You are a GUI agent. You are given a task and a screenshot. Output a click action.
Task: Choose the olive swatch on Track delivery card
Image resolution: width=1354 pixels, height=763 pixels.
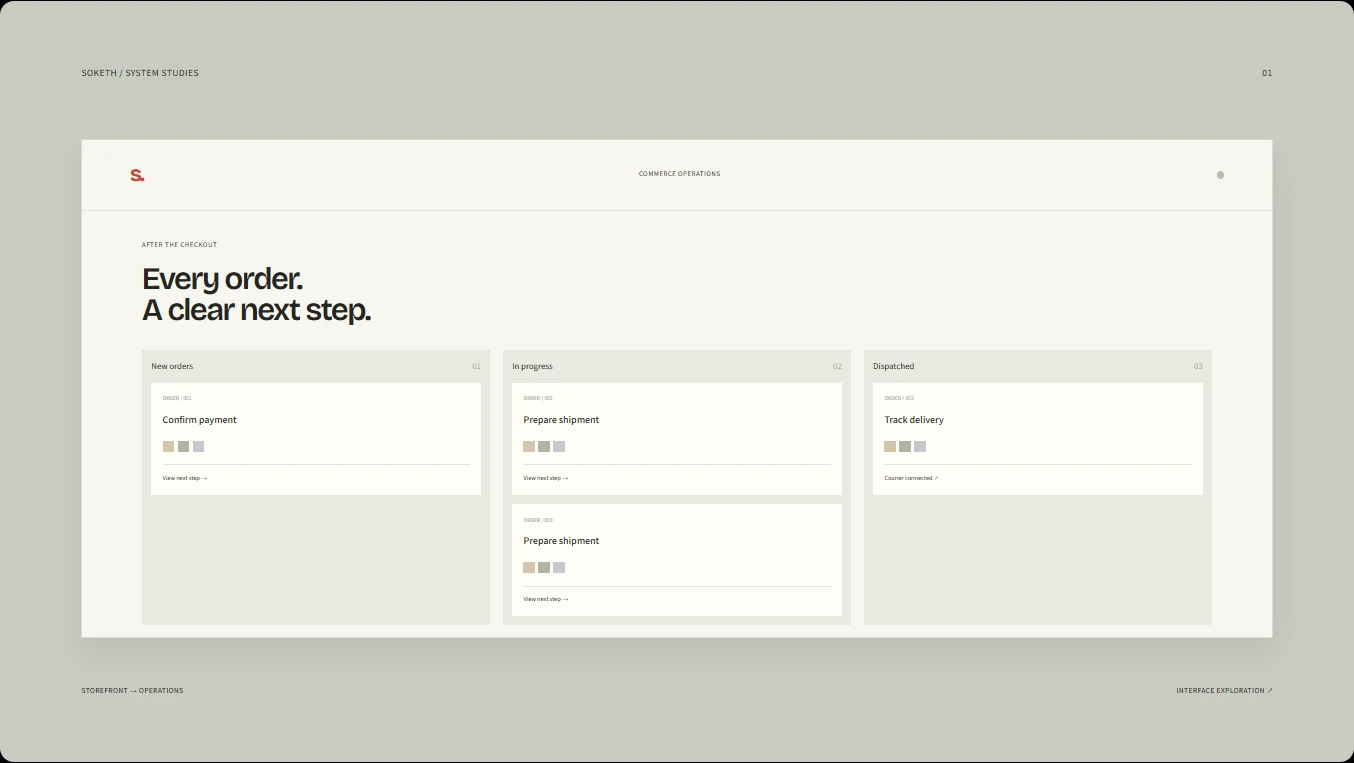(905, 447)
